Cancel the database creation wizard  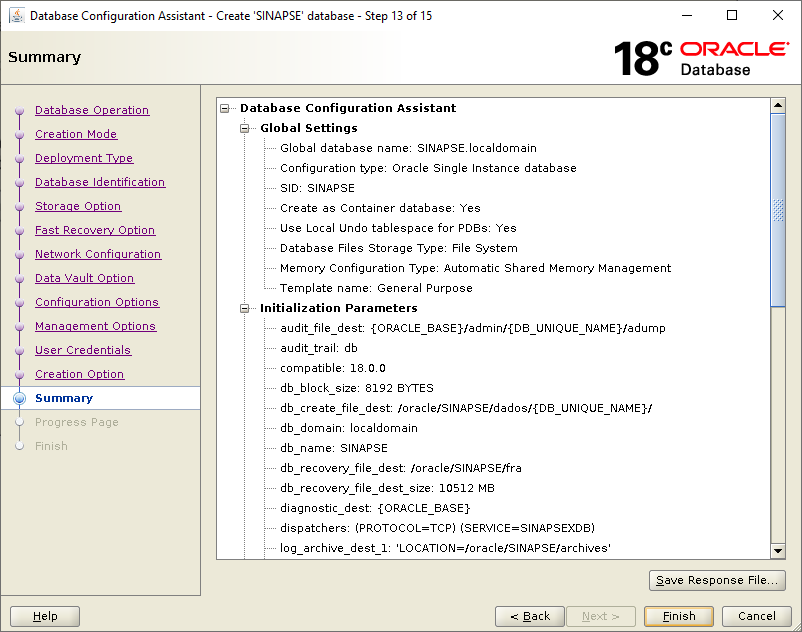click(x=756, y=616)
